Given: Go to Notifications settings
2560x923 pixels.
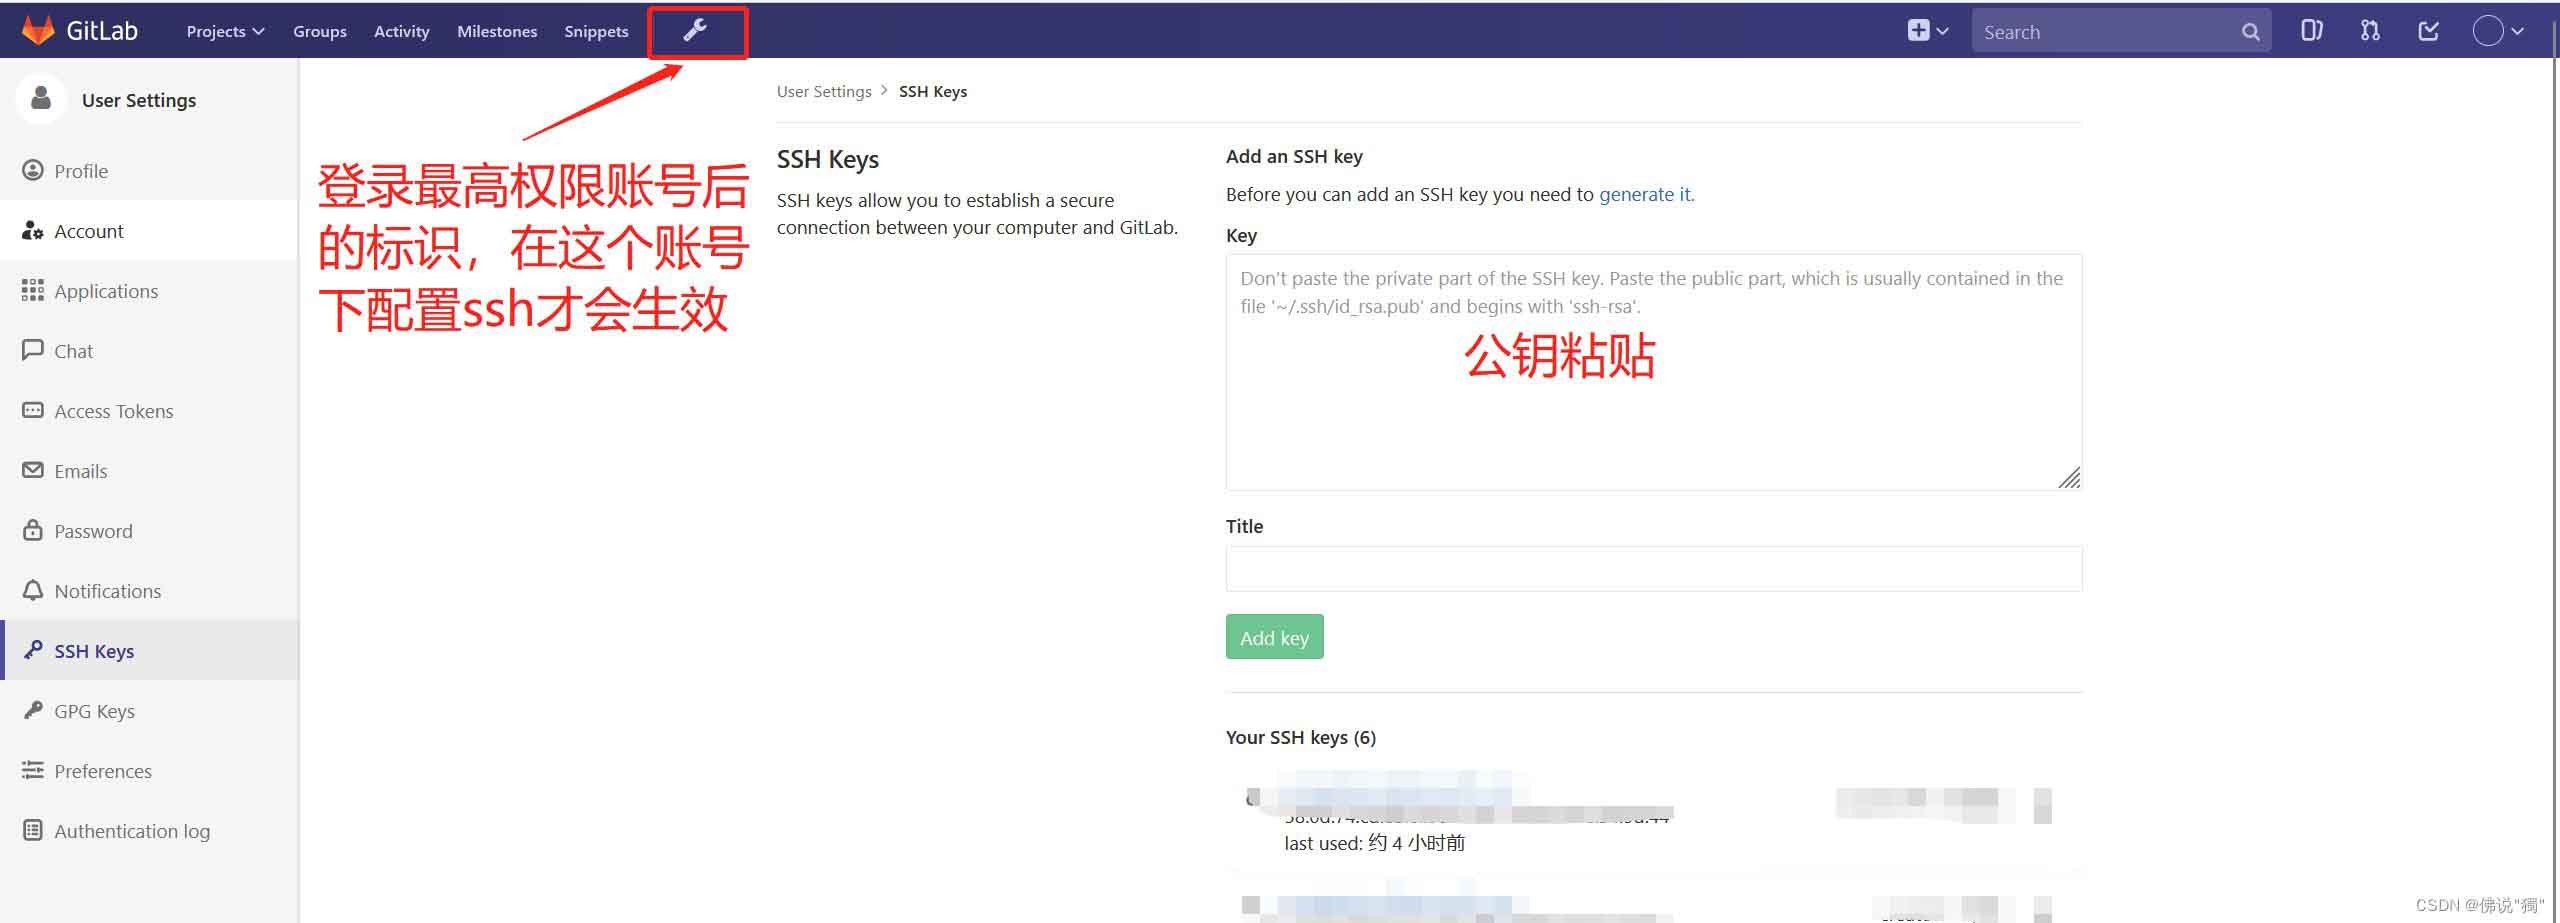Looking at the screenshot, I should pos(150,590).
